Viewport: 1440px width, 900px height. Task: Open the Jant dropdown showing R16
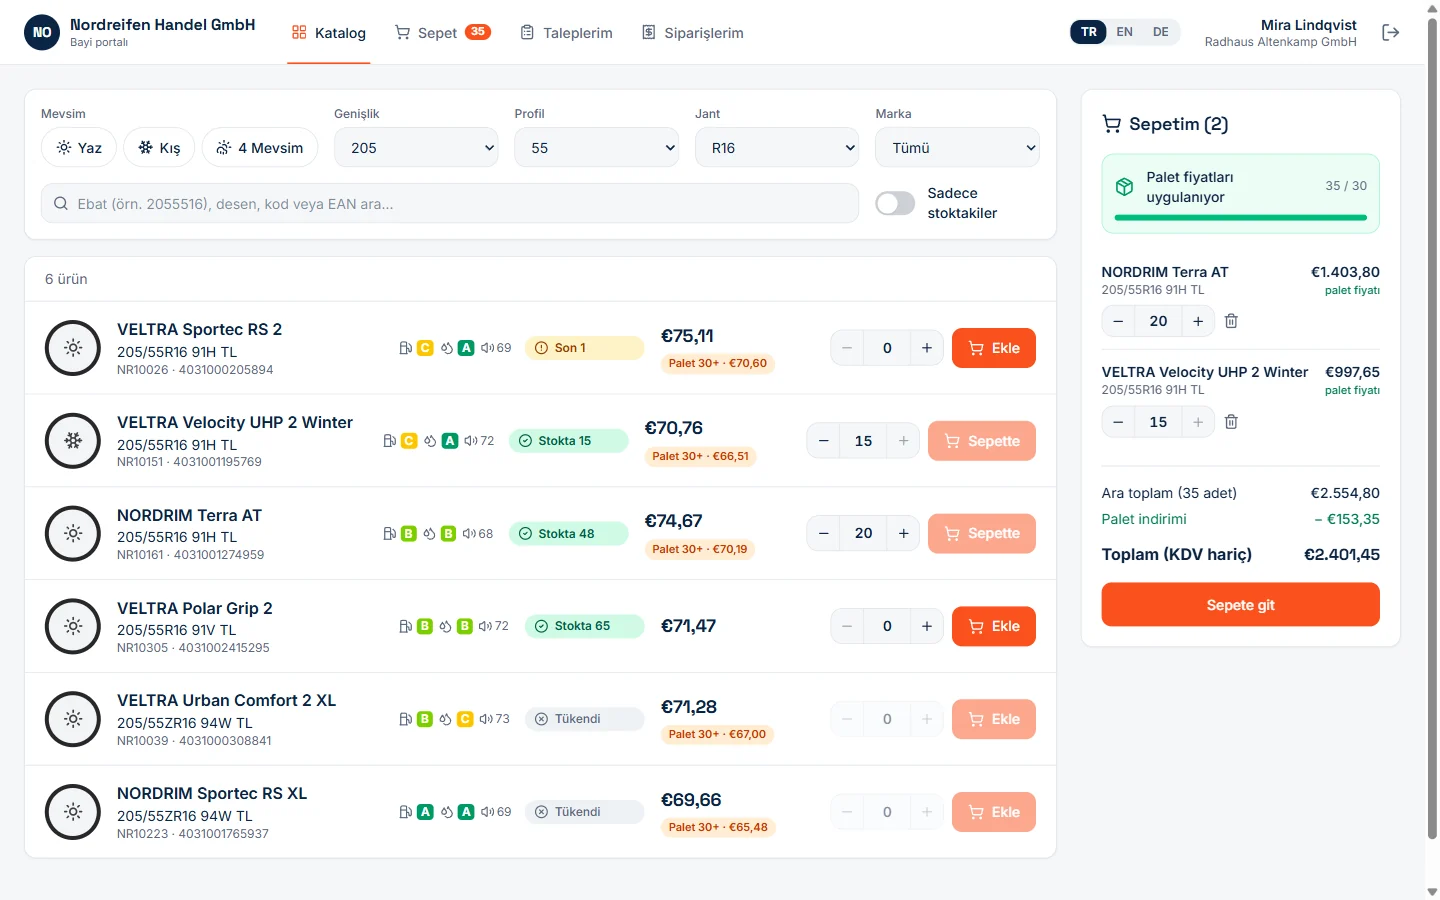point(777,148)
